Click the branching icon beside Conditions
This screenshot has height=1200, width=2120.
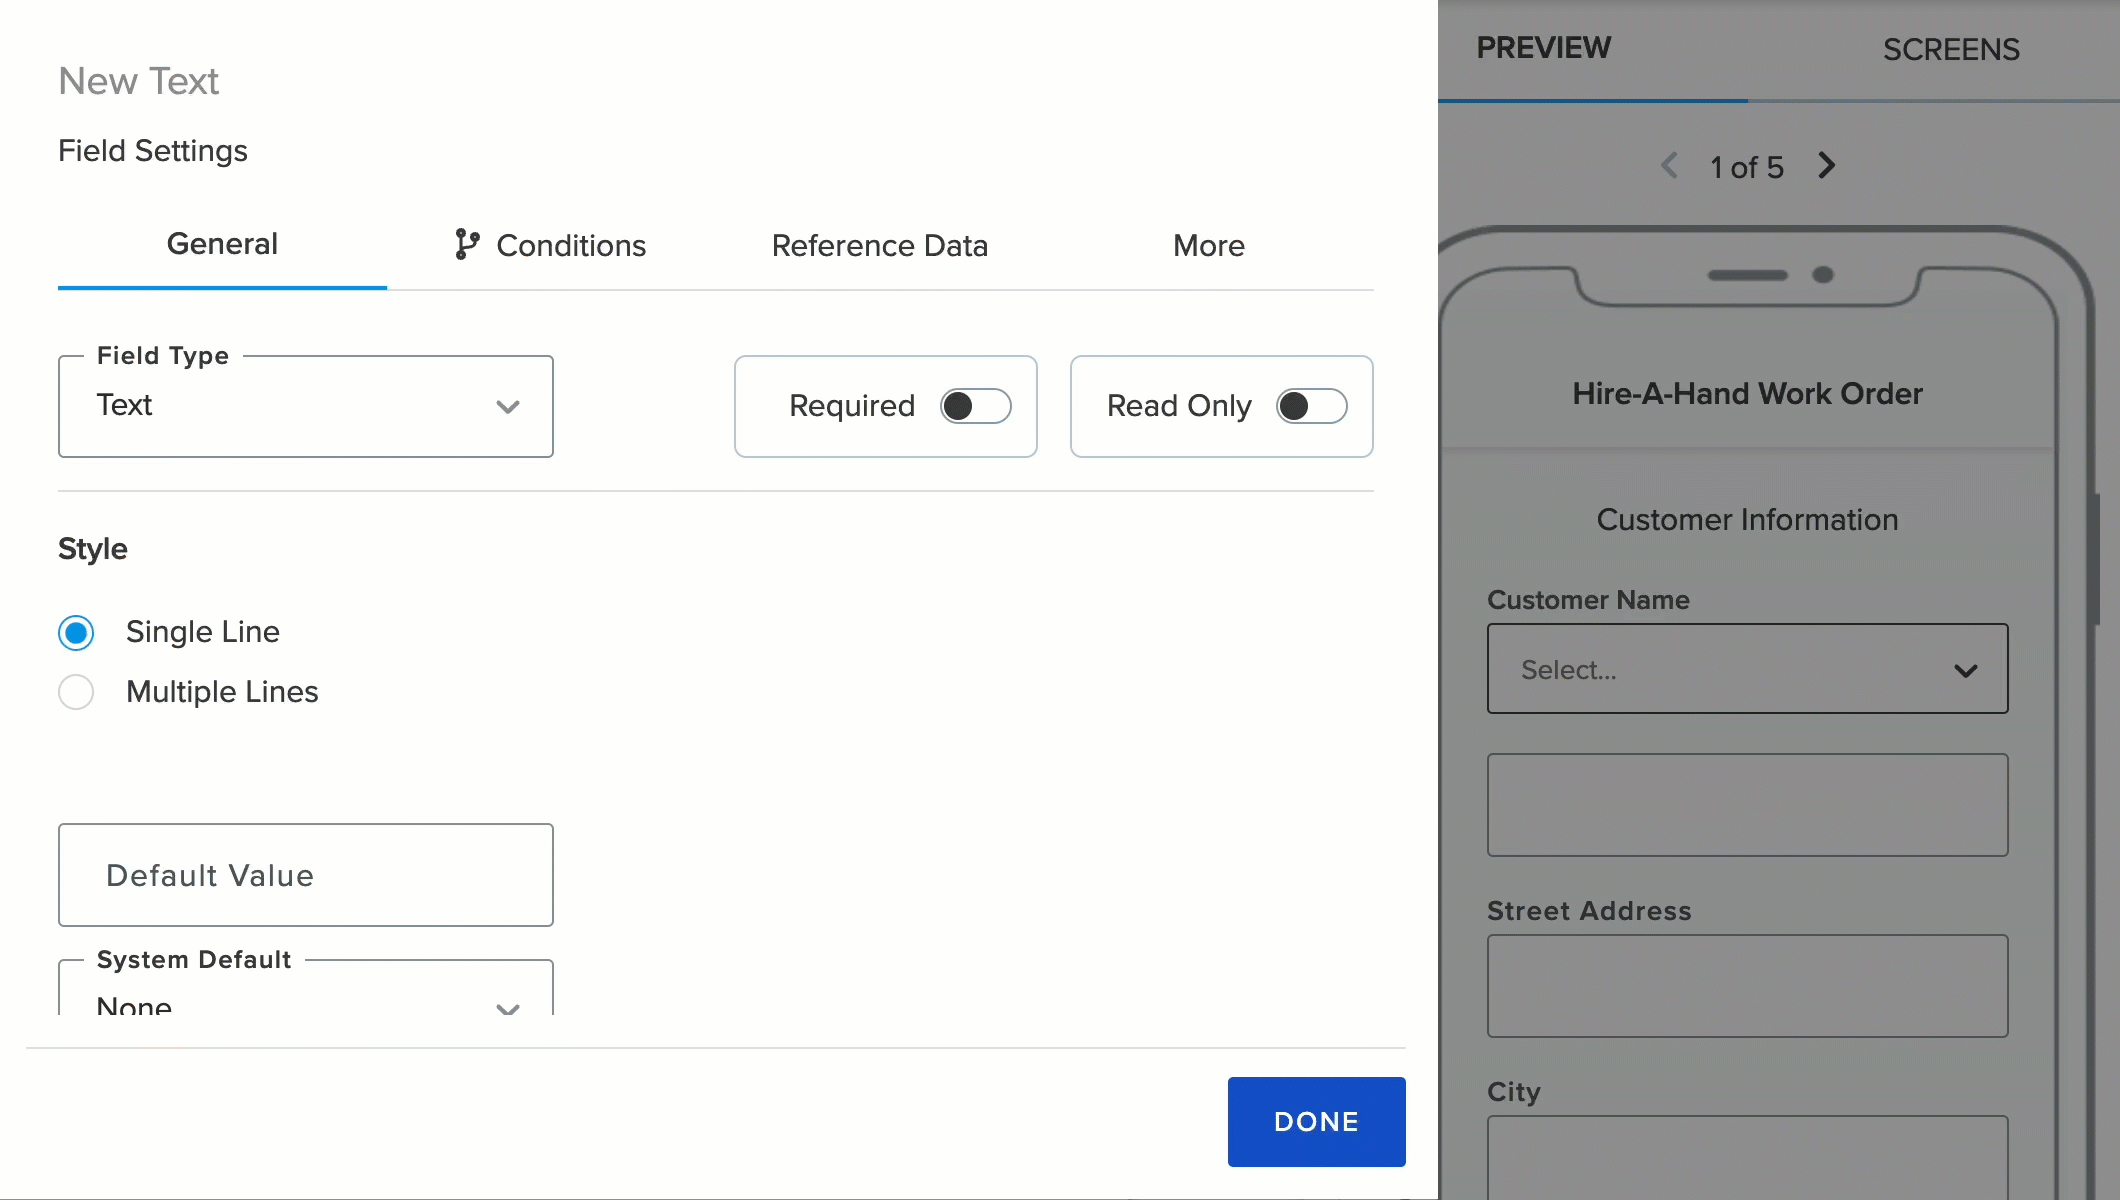click(466, 245)
